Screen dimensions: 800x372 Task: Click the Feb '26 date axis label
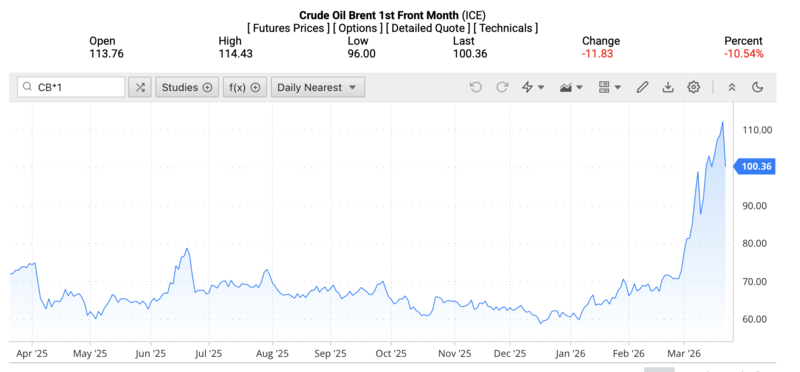click(629, 353)
